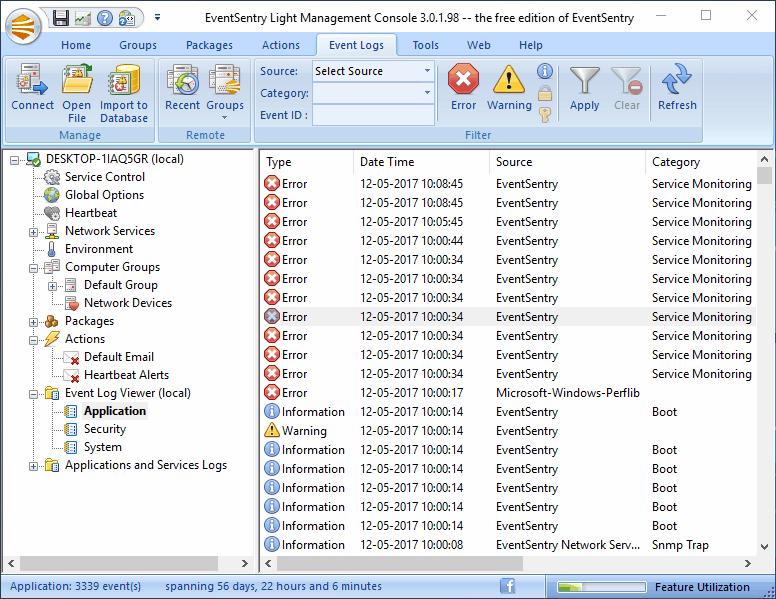
Task: Collapse the Event Log Viewer (local) node
Action: (x=33, y=394)
